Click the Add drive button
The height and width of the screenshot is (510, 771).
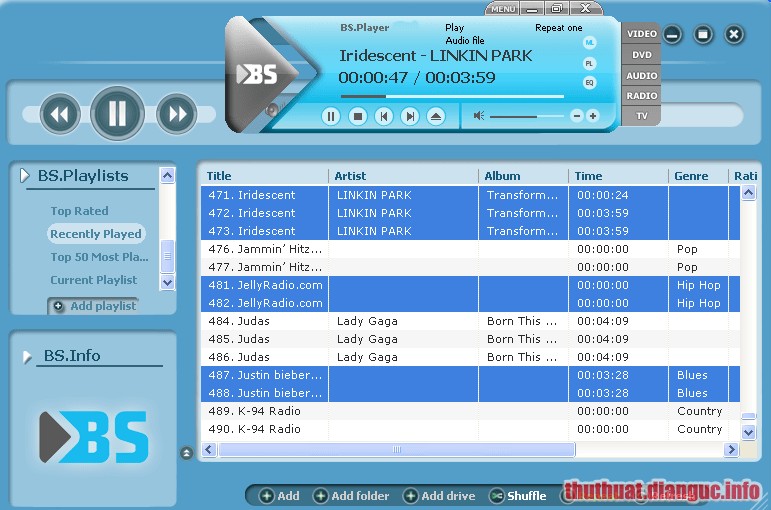pyautogui.click(x=440, y=496)
